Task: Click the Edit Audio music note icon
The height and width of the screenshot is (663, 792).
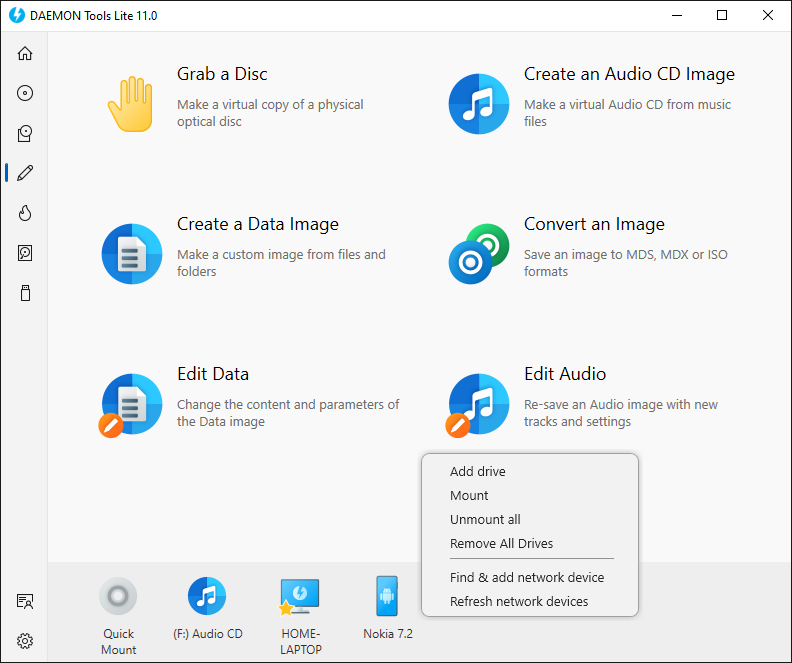Action: click(477, 405)
